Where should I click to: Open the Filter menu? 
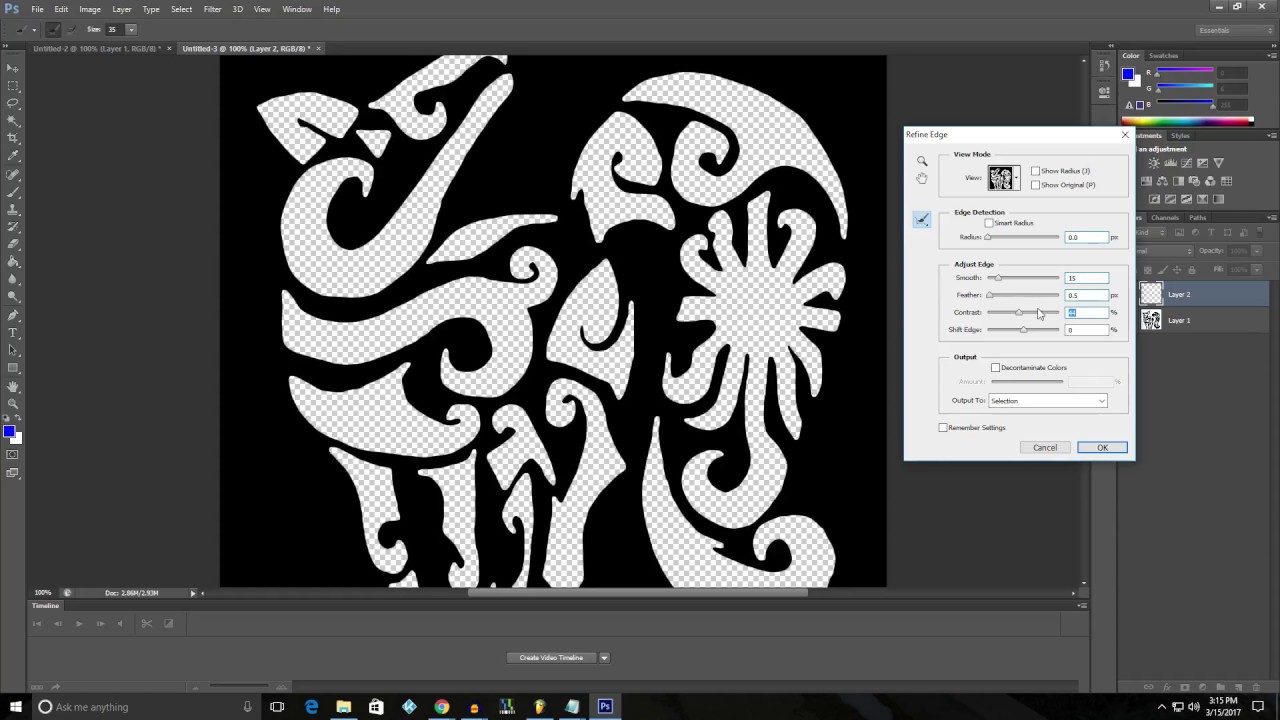click(x=212, y=9)
